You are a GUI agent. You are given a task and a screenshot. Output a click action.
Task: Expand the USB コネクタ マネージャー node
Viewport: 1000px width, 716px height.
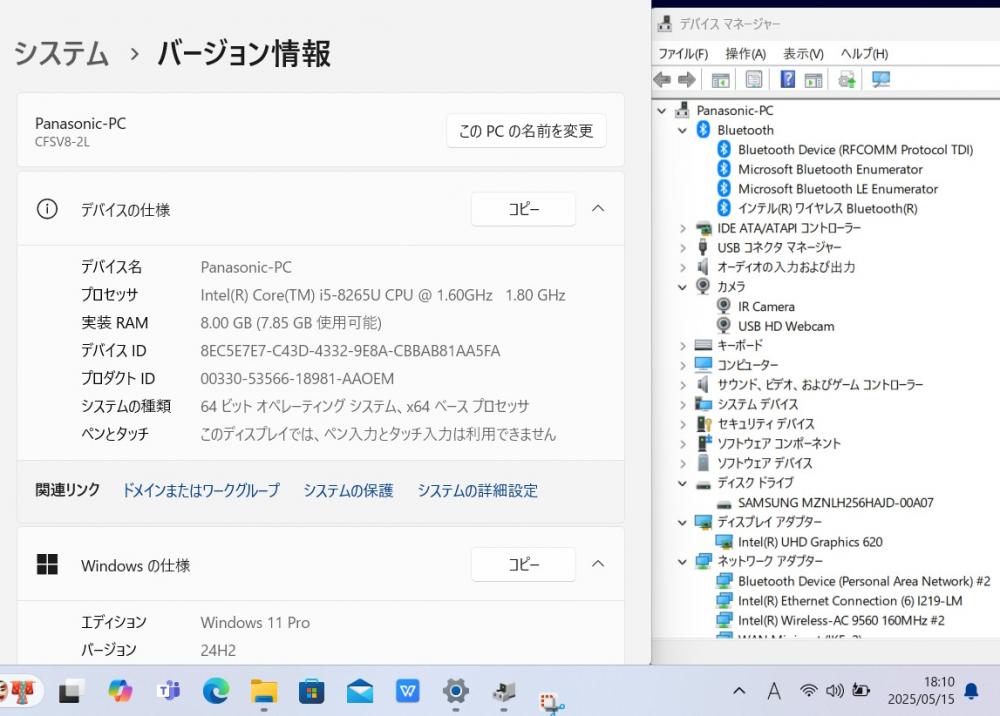[682, 248]
